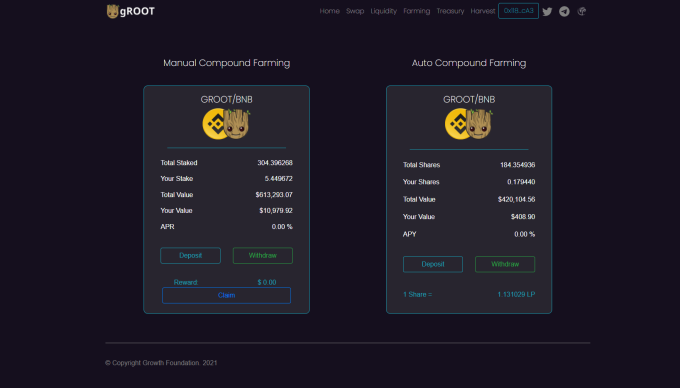Click Your Value $10,979.92

276,211
